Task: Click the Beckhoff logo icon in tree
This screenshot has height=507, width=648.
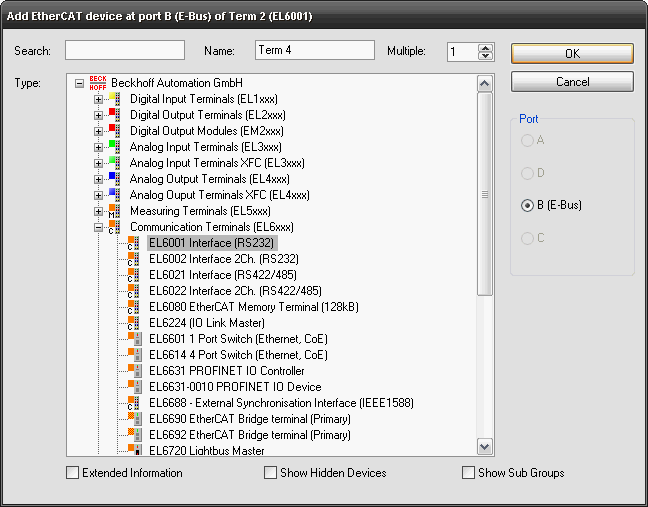Action: (x=98, y=83)
